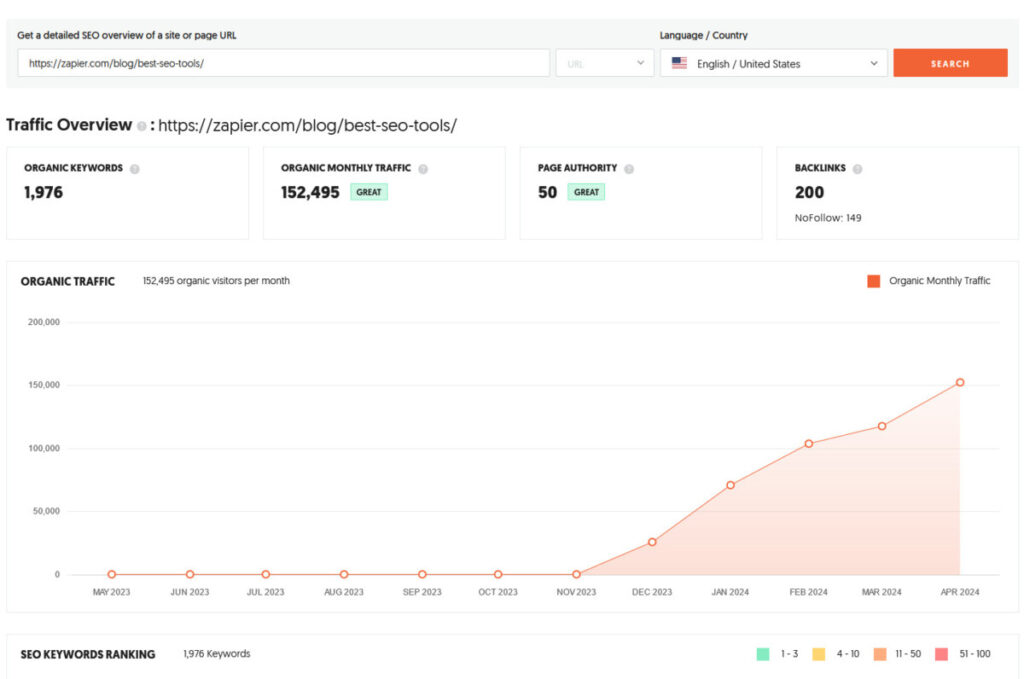The height and width of the screenshot is (679, 1024).
Task: Click the help icon beside Page Authority
Action: click(629, 169)
